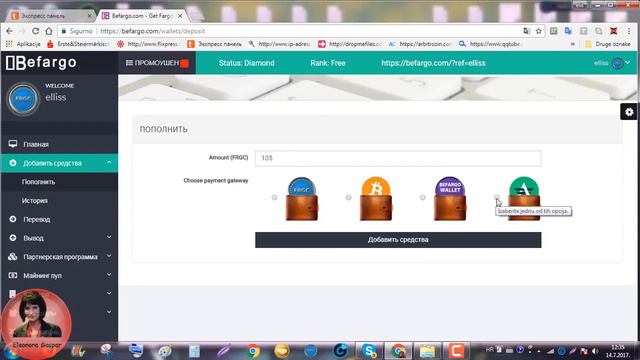
Task: Click the address bar URL
Action: [x=152, y=31]
